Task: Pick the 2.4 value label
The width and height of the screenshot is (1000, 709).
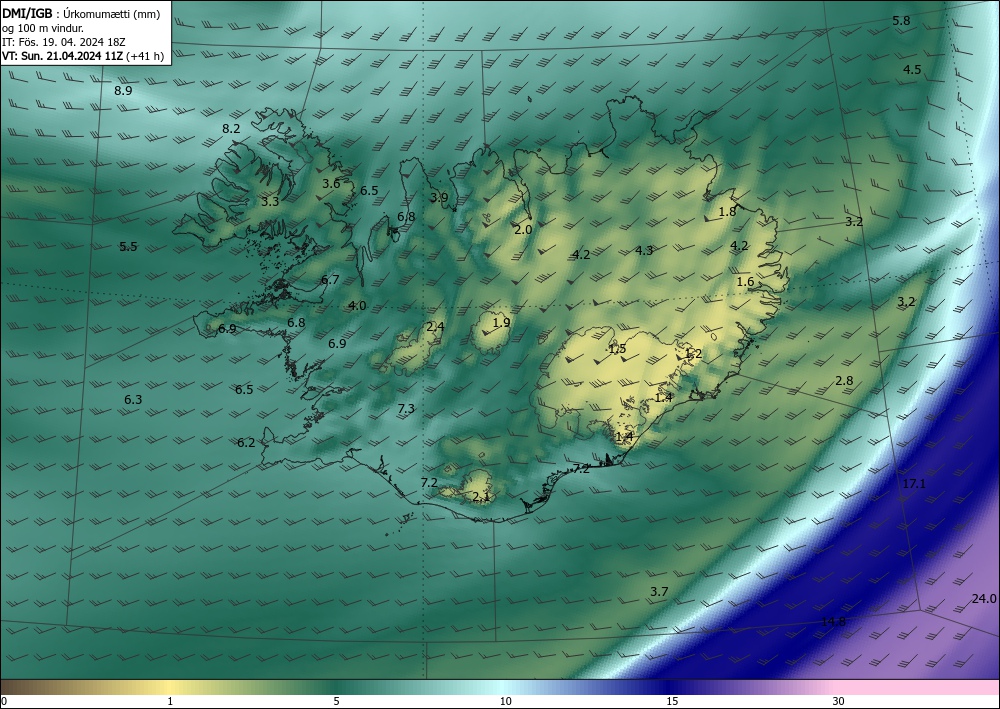Action: click(x=435, y=327)
